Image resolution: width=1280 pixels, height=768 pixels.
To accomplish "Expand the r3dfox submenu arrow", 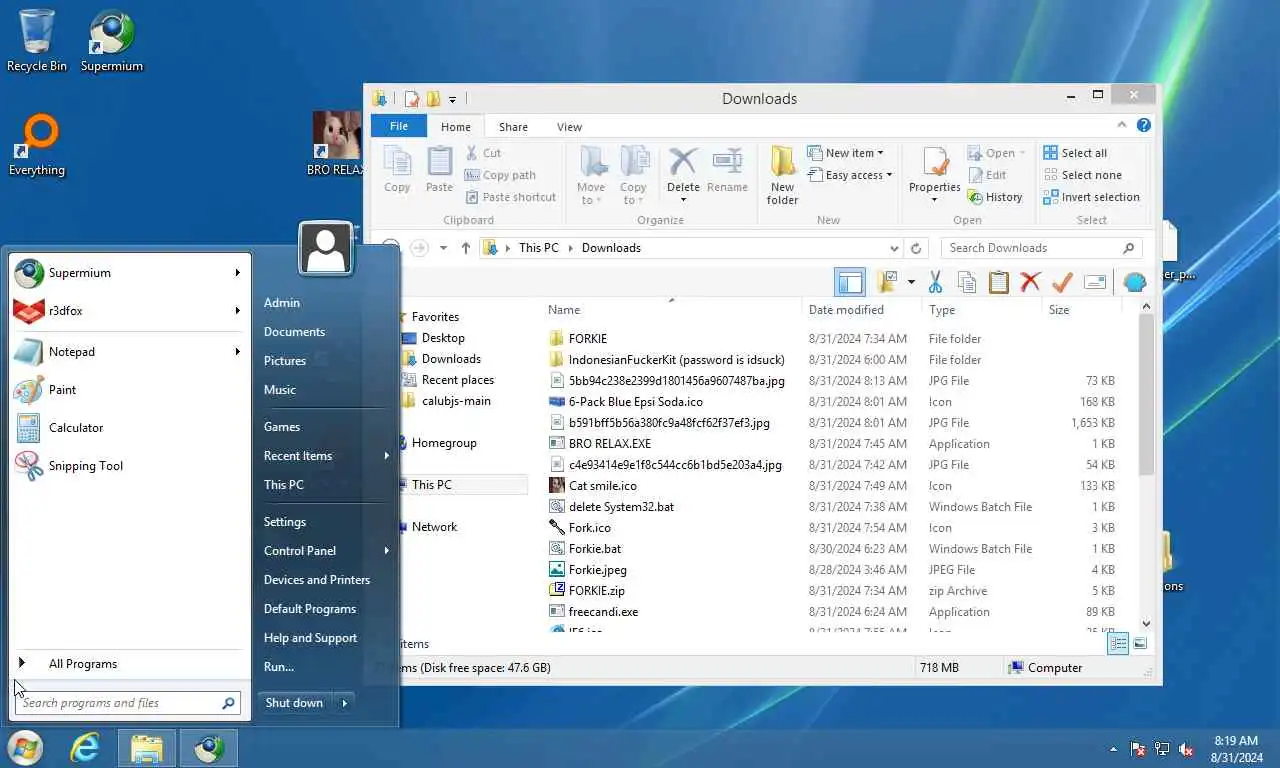I will click(x=238, y=311).
